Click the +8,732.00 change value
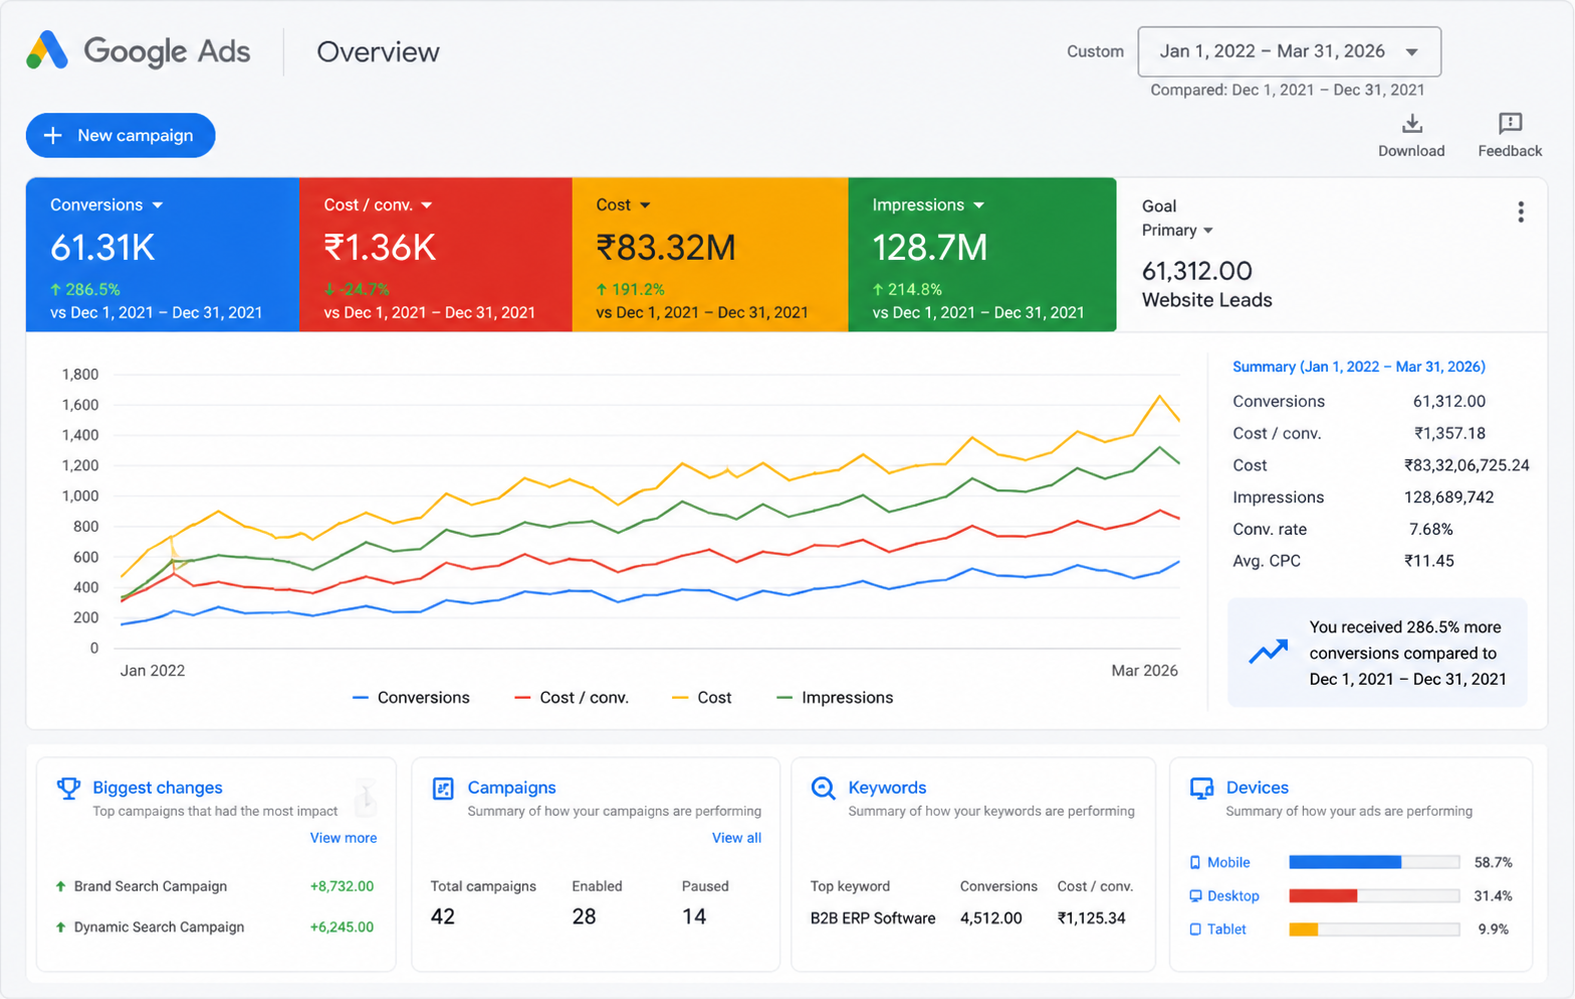This screenshot has width=1575, height=999. (x=342, y=886)
